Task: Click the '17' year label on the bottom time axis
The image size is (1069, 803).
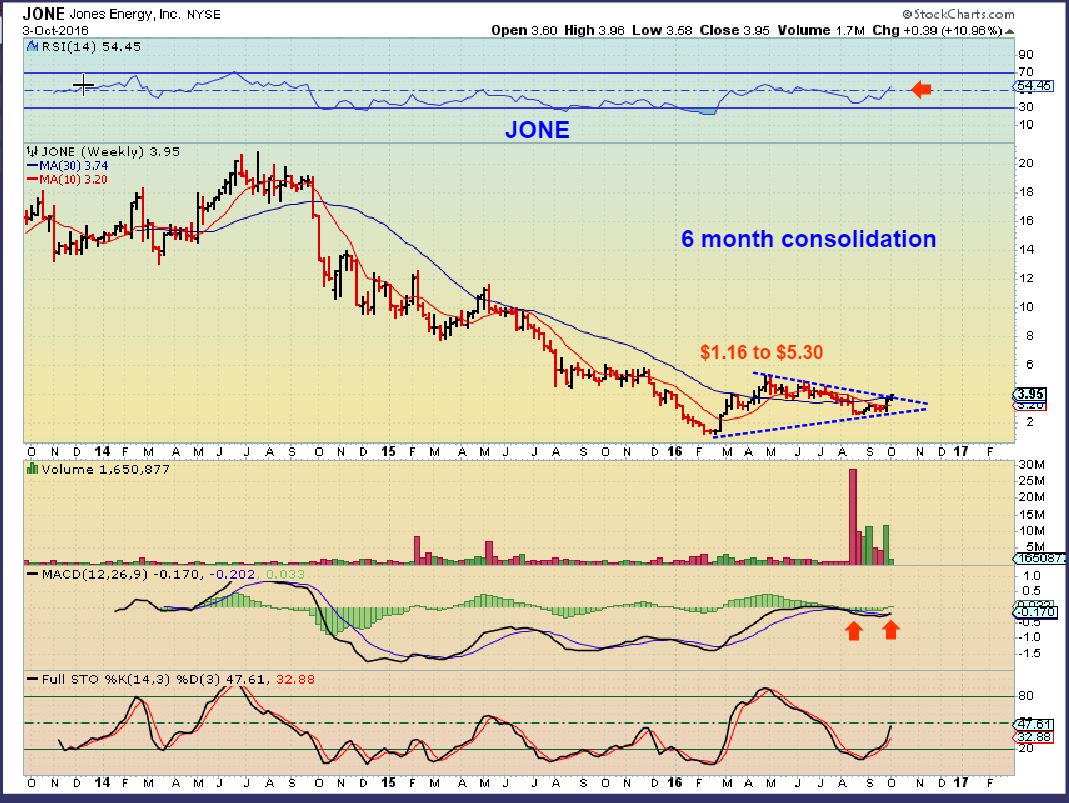Action: point(961,782)
